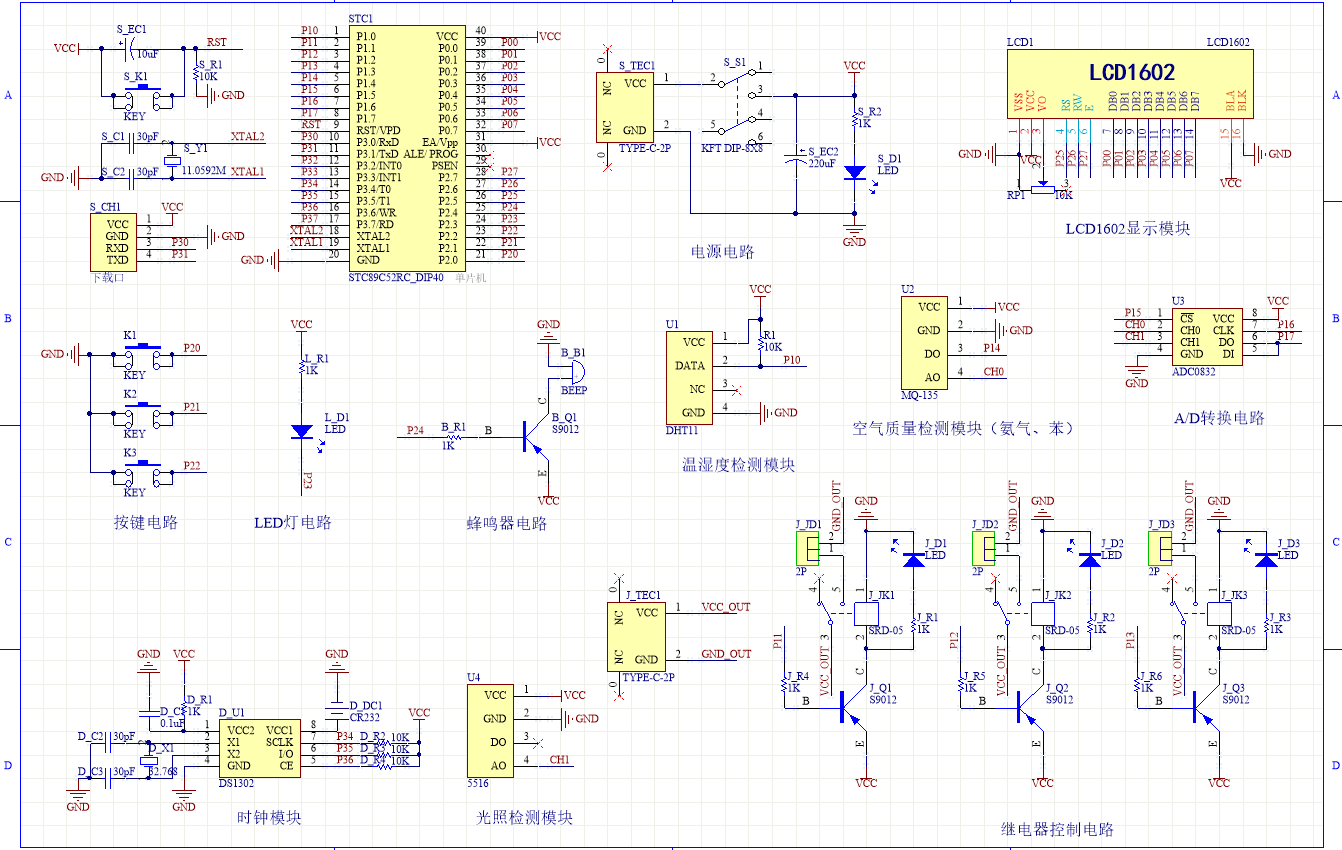The image size is (1342, 850).
Task: Select the STC89C52RC microcontroller chip body
Action: pos(405,147)
